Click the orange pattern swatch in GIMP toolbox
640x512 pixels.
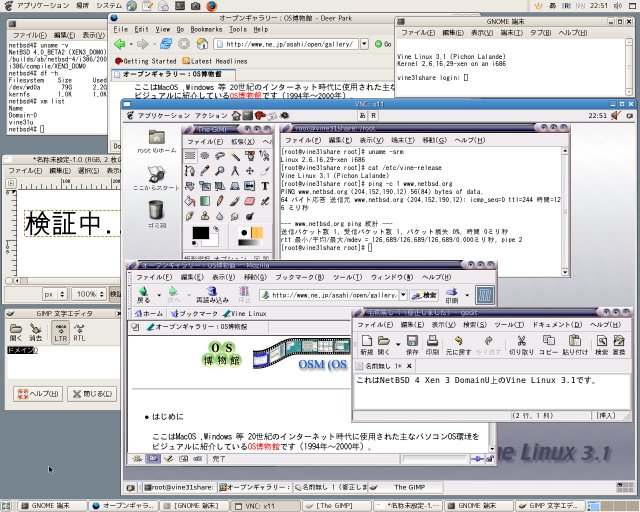(257, 233)
